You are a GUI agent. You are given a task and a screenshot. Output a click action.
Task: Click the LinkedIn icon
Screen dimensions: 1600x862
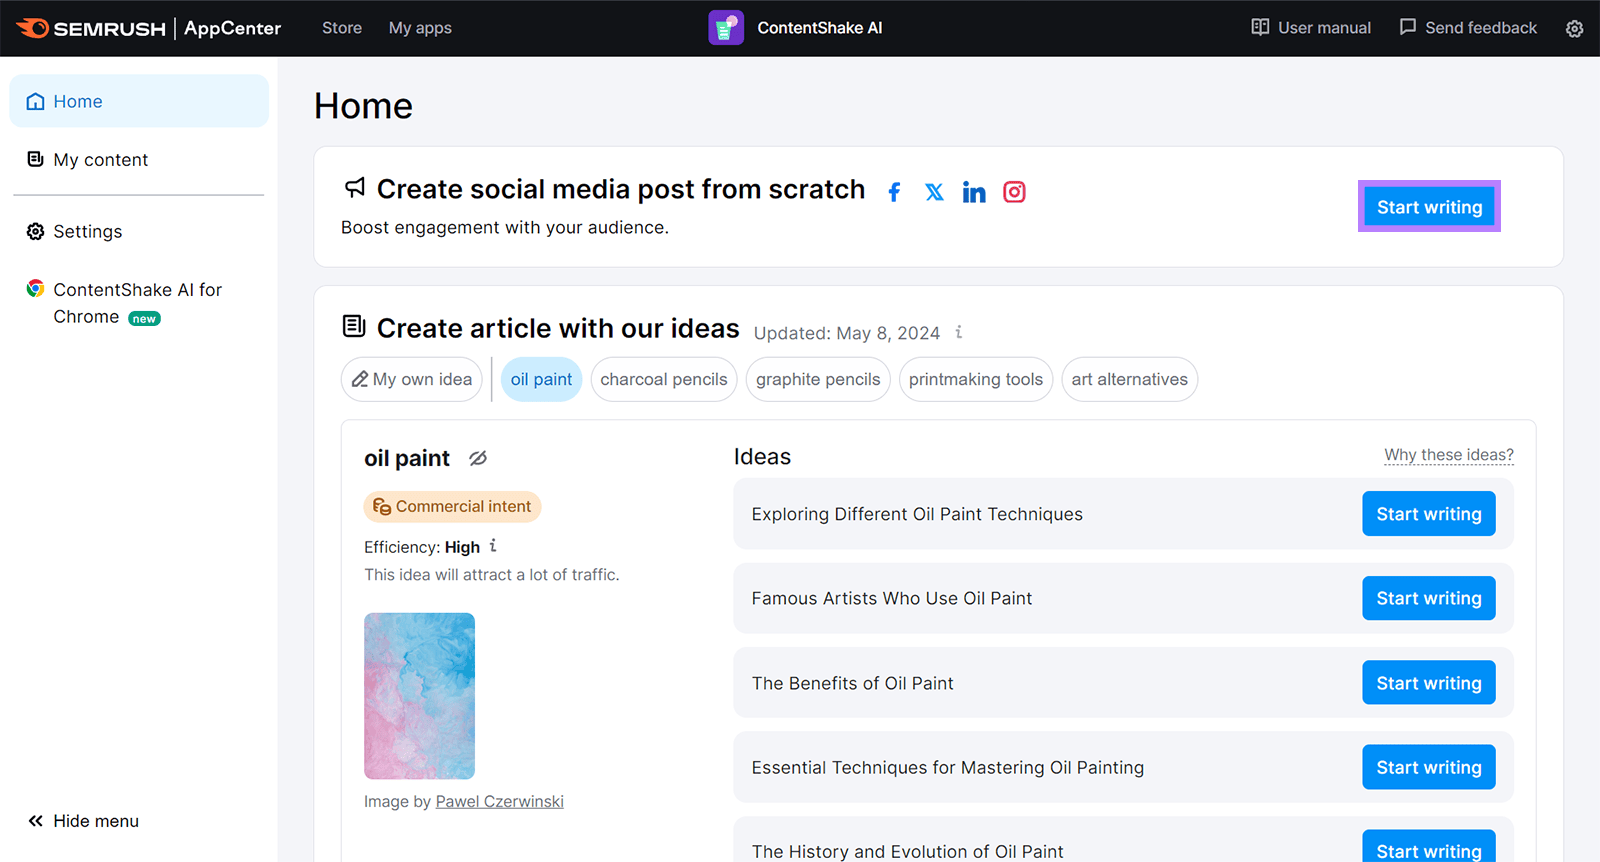(974, 192)
